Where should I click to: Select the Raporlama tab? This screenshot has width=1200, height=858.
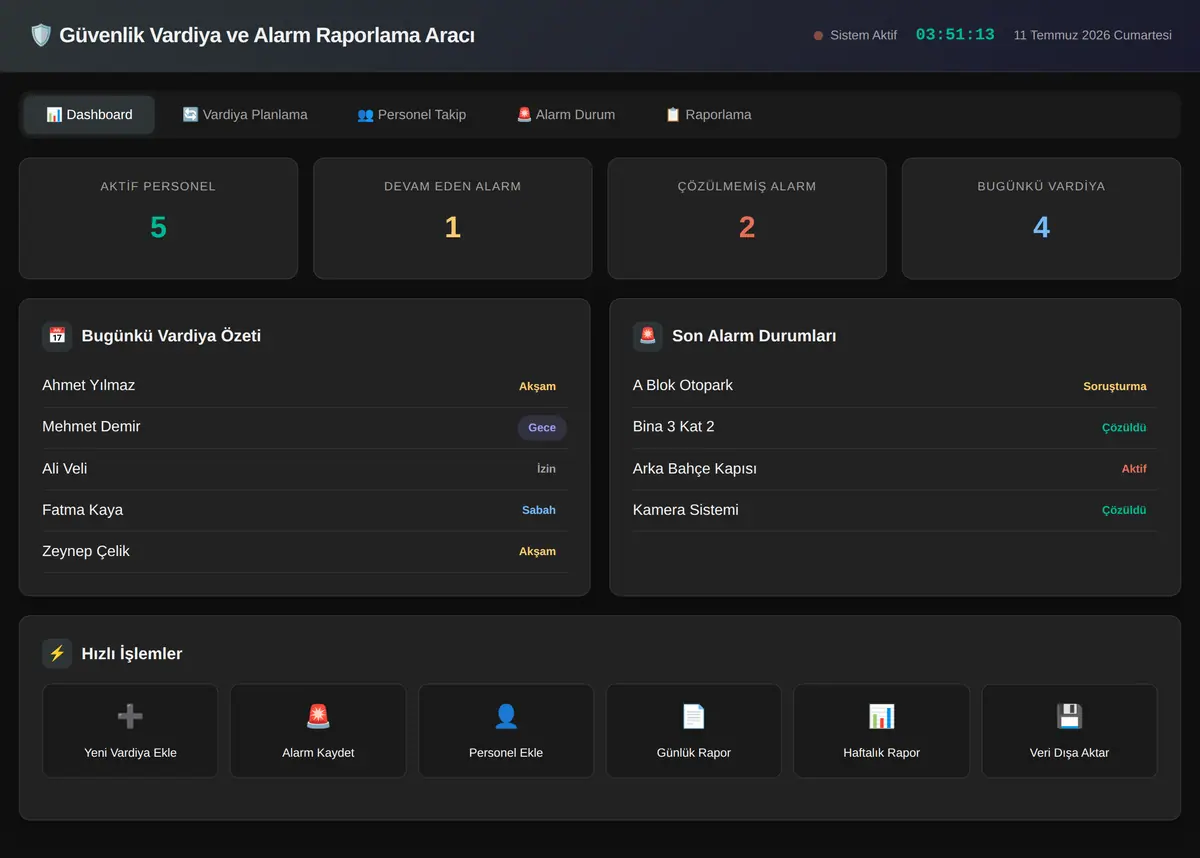pyautogui.click(x=708, y=115)
